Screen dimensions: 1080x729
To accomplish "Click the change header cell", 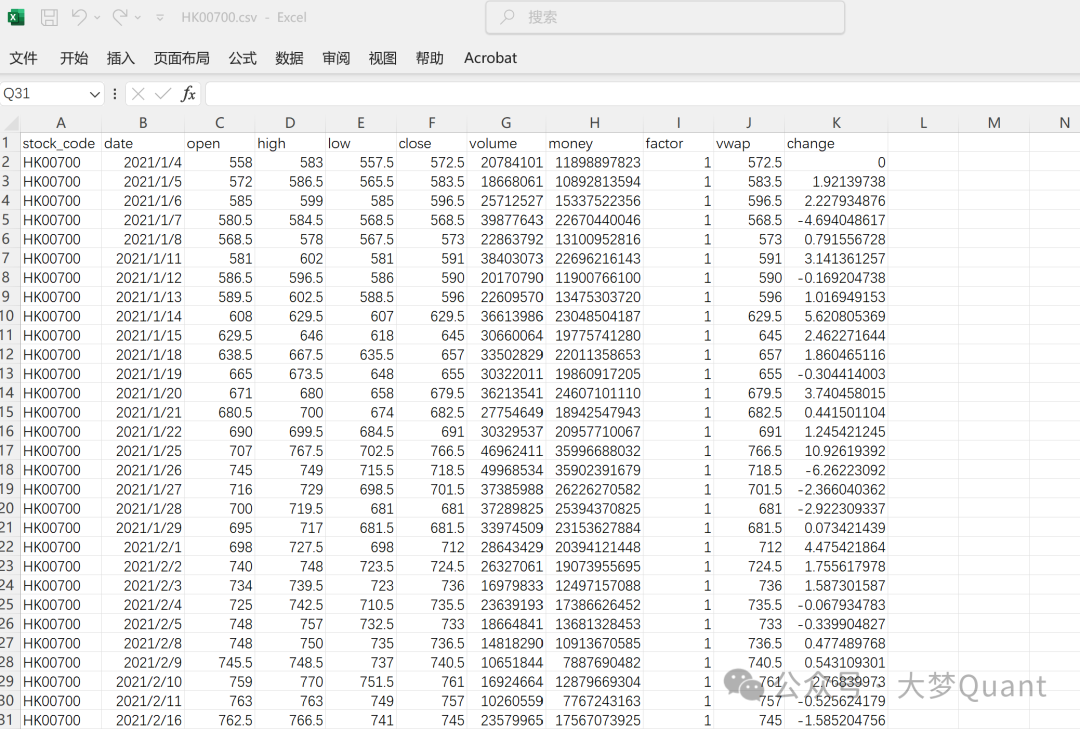I will [836, 143].
